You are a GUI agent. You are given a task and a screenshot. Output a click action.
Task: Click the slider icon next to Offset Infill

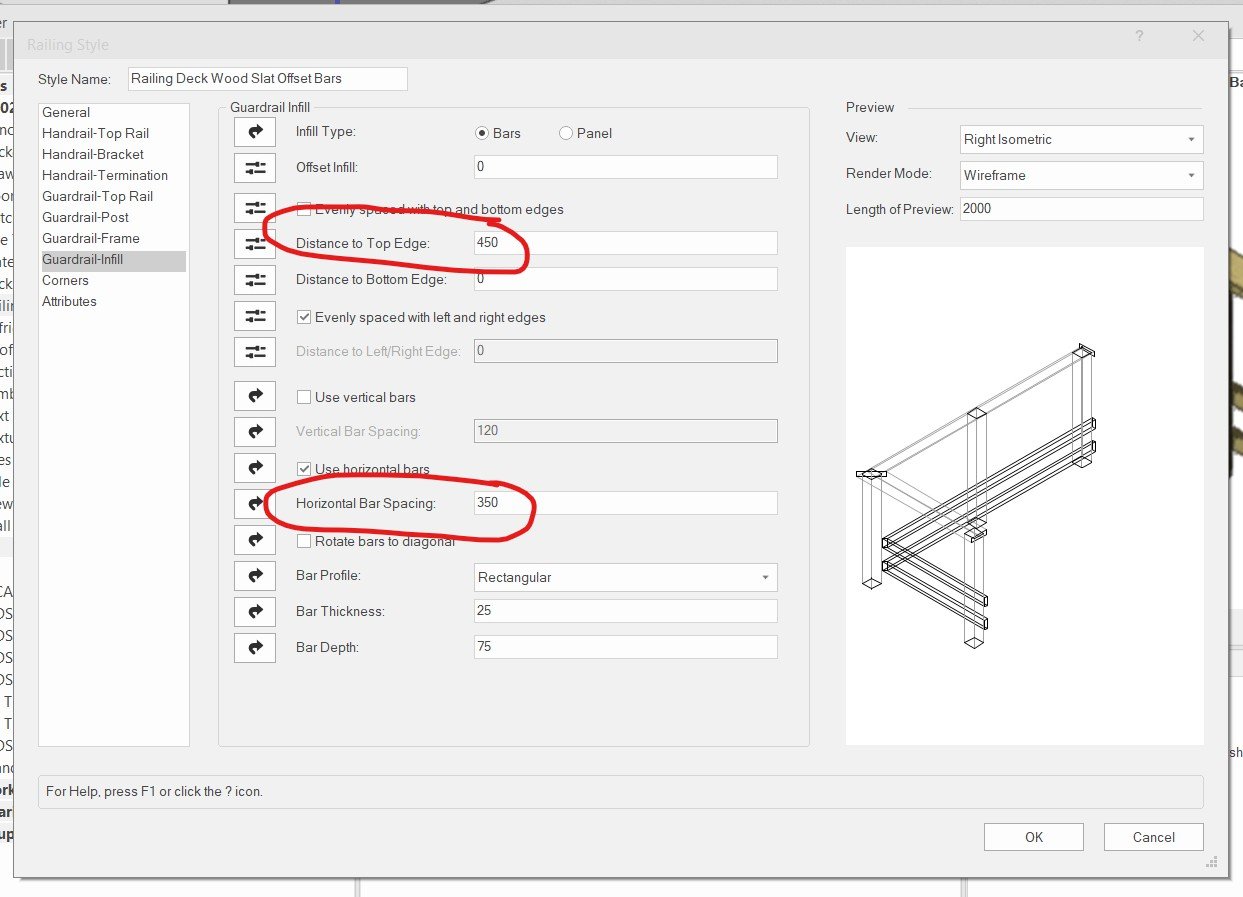[255, 167]
